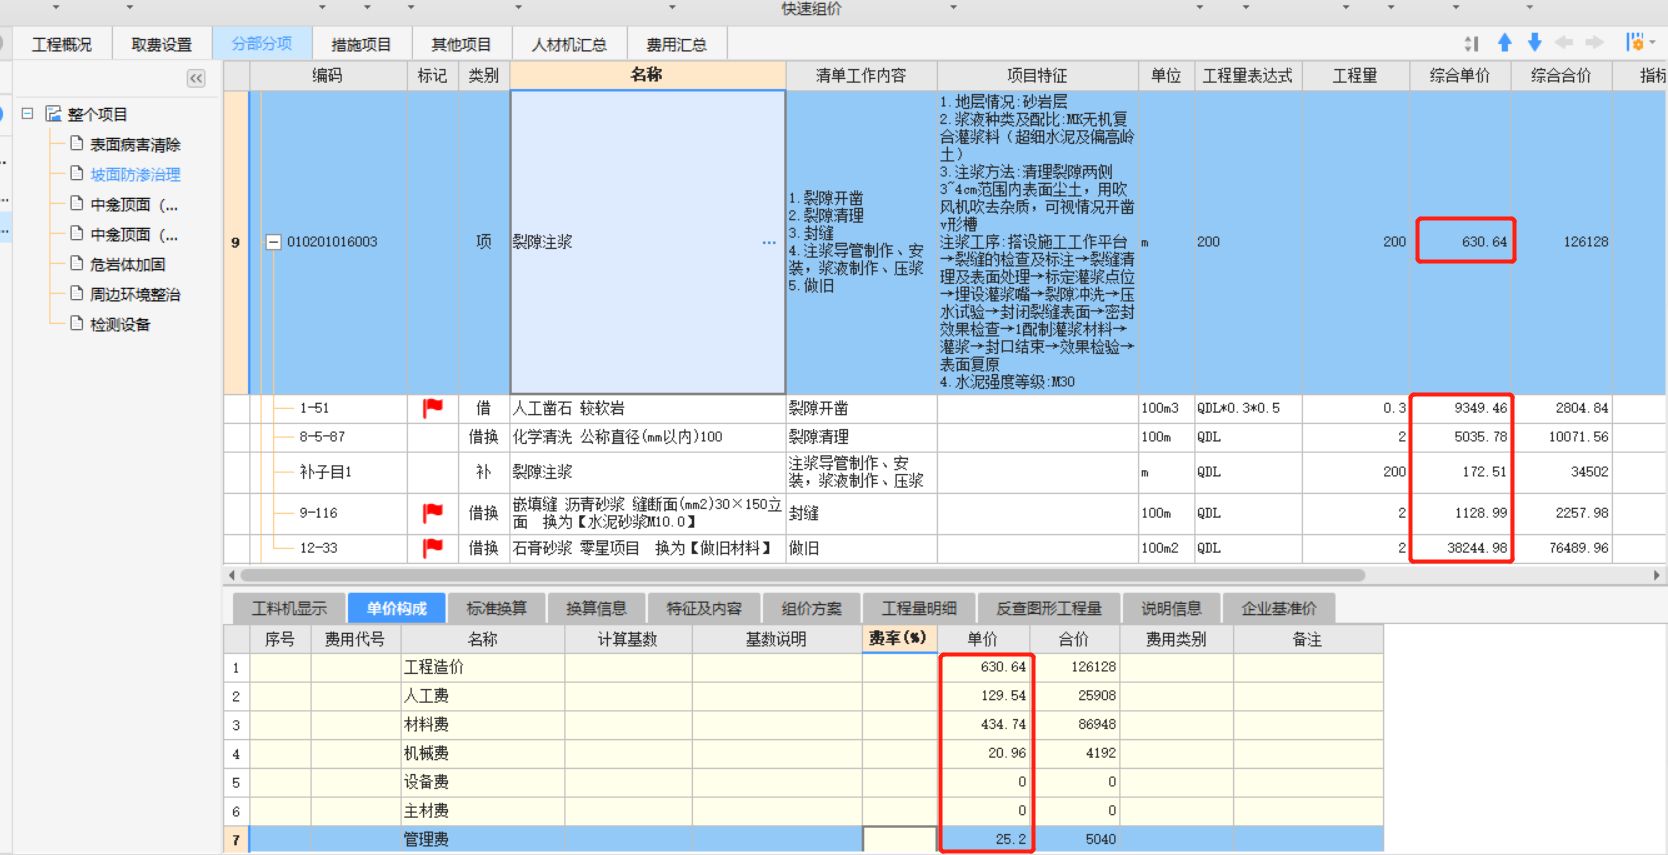Switch to 分部分项 tab

pyautogui.click(x=262, y=44)
